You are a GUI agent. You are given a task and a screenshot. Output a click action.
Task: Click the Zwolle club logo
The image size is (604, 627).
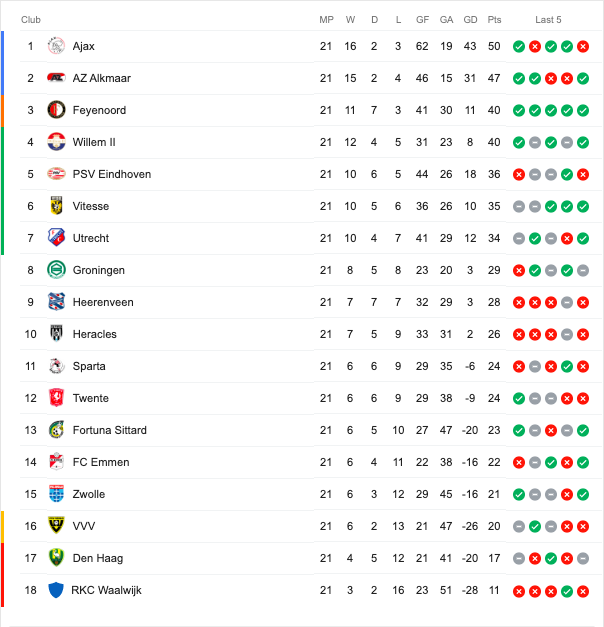pos(56,494)
